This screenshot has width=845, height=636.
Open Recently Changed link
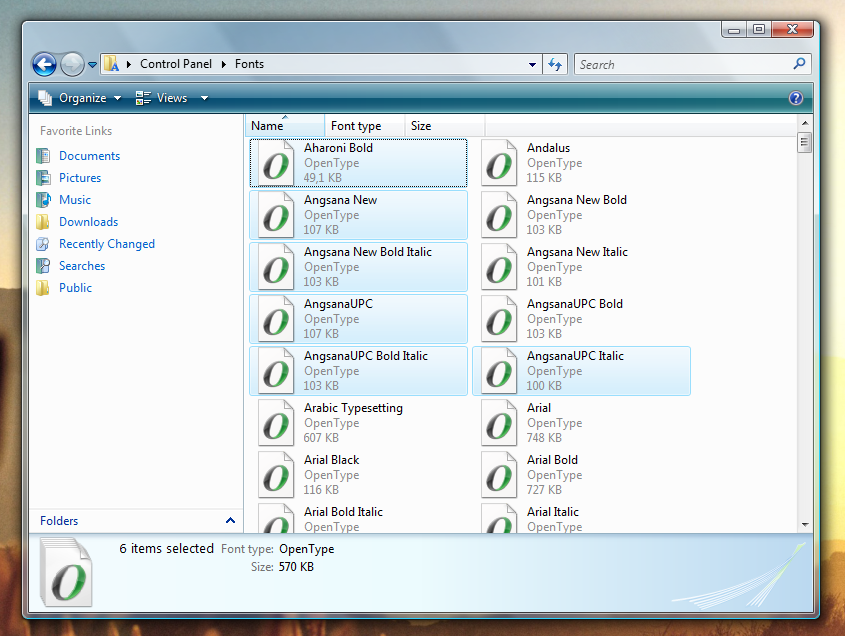click(107, 244)
